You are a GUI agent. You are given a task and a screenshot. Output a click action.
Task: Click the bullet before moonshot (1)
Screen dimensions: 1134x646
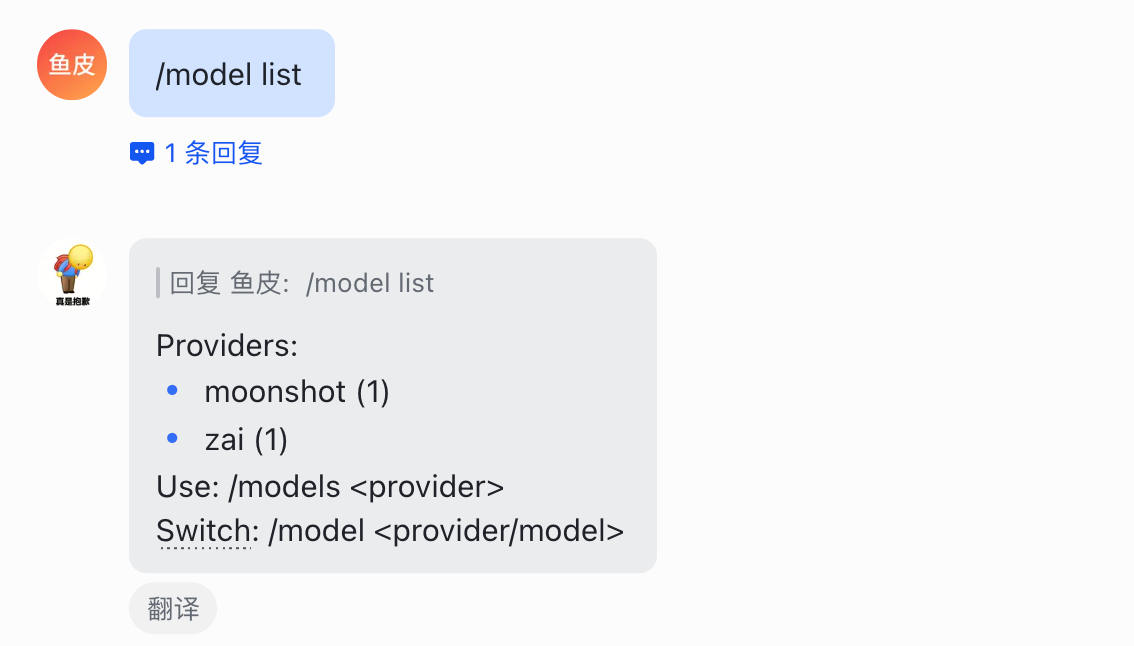point(172,391)
